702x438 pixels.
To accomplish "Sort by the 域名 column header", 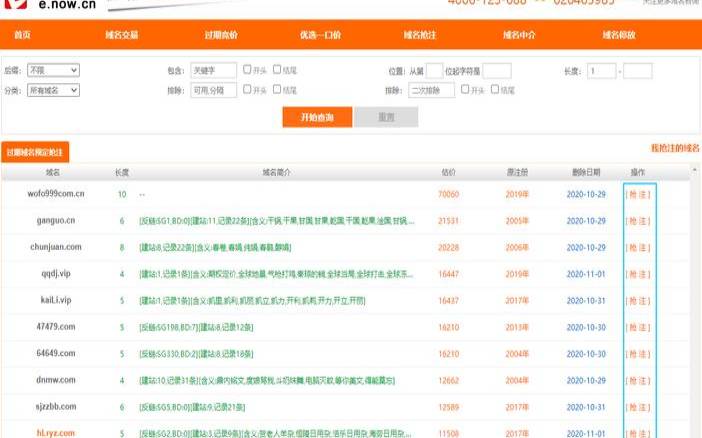I will click(x=53, y=172).
